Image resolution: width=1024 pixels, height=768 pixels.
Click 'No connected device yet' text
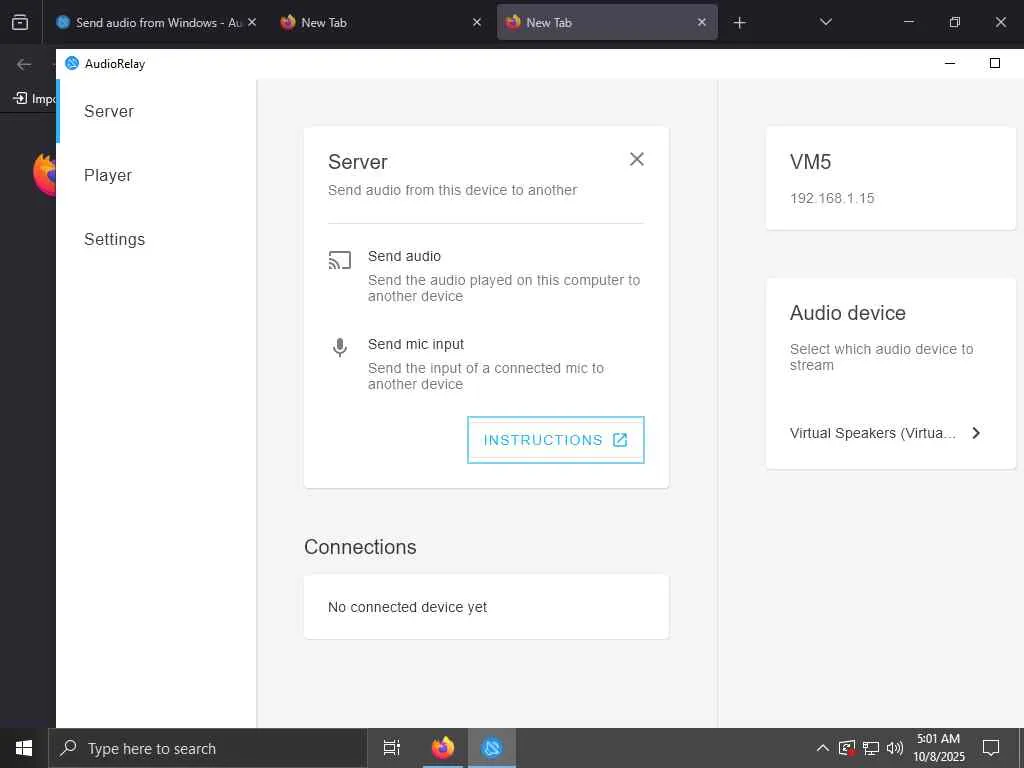pos(408,607)
